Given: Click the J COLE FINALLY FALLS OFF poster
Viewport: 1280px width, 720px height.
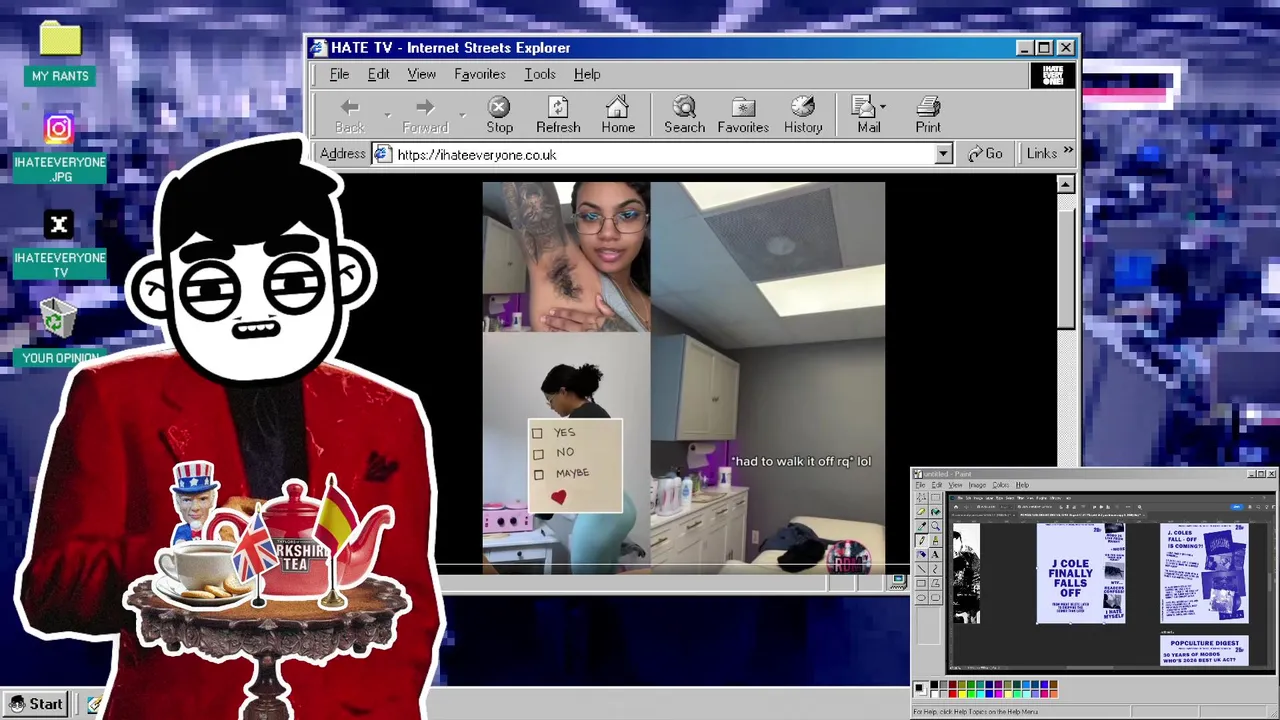Looking at the screenshot, I should 1081,573.
